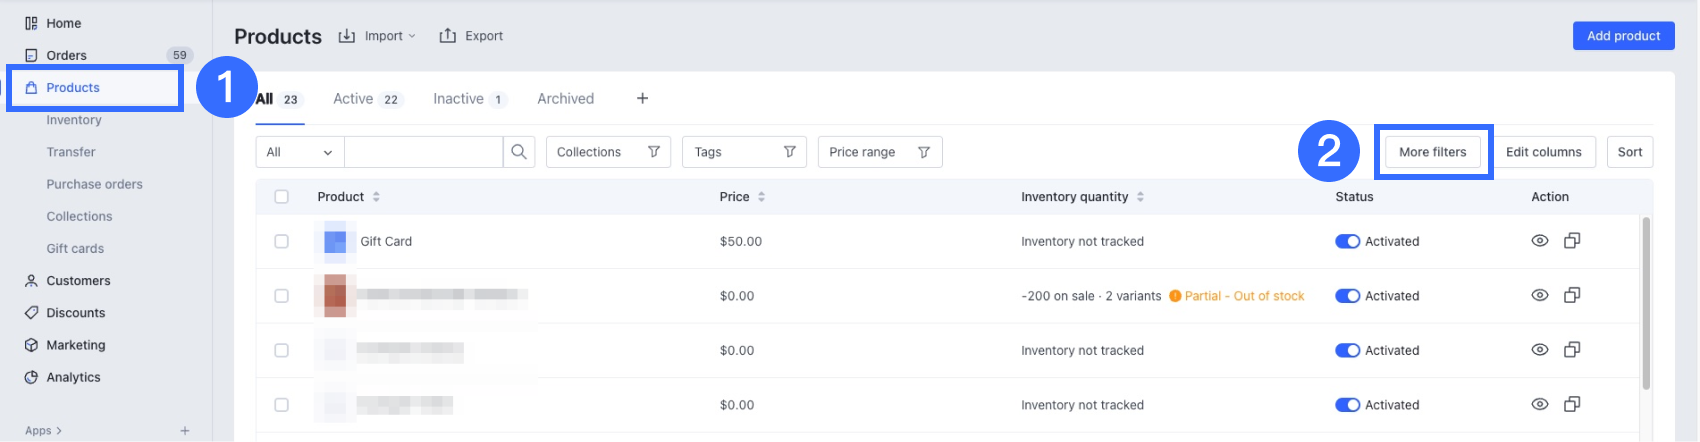Open Orders in the sidebar
This screenshot has height=442, width=1700.
click(66, 55)
